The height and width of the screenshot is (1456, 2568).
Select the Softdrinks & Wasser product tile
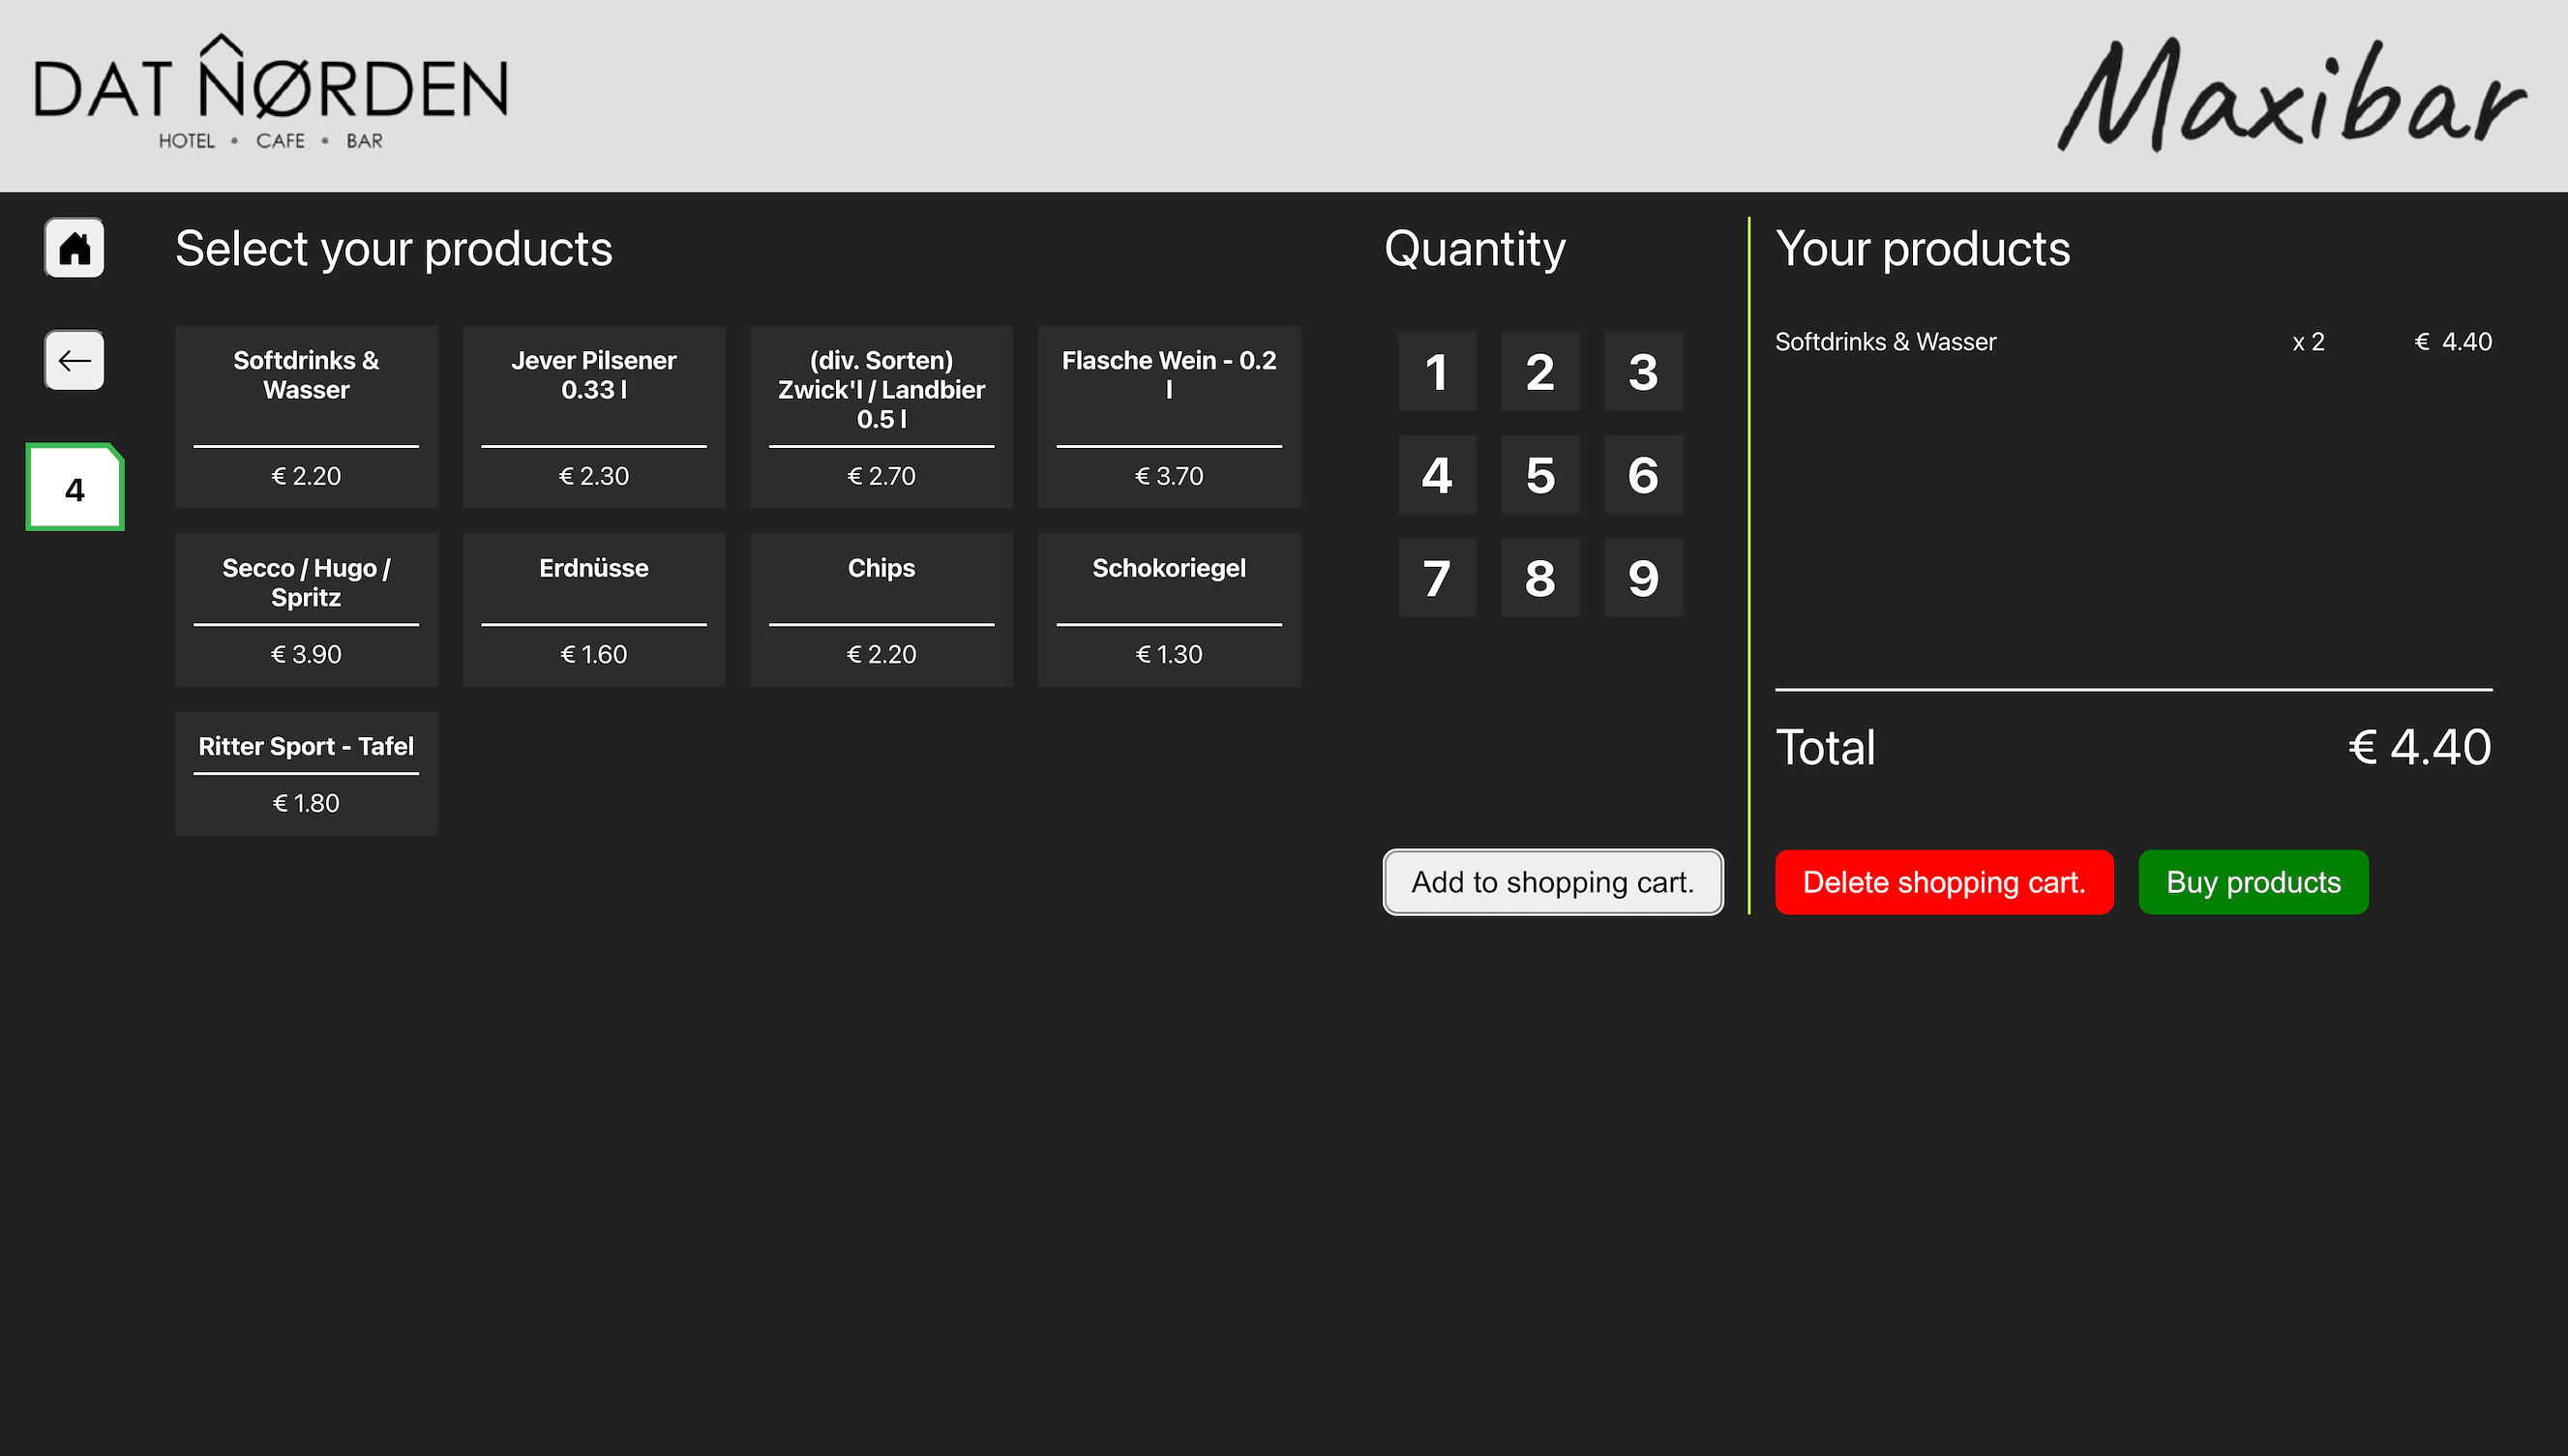pyautogui.click(x=306, y=416)
